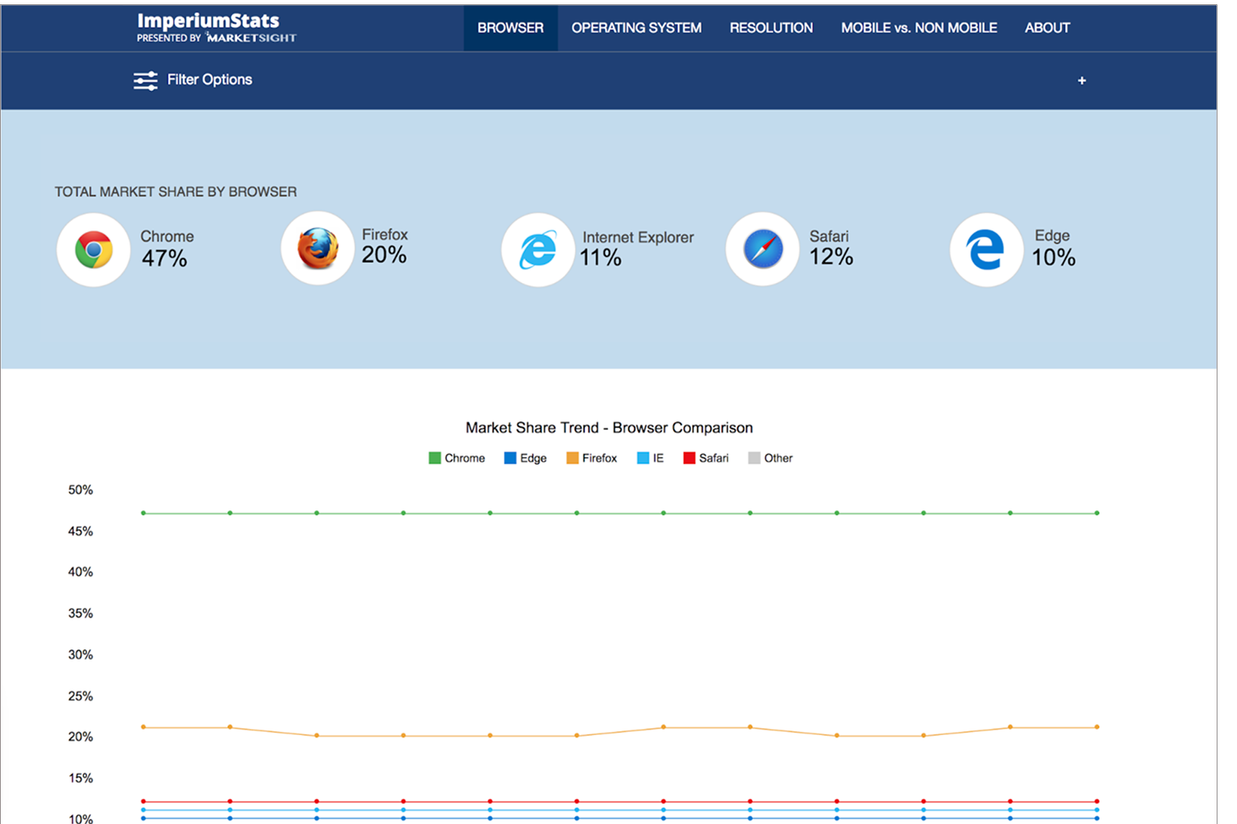Toggle Firefox series in chart legend
This screenshot has width=1237, height=824.
pos(592,458)
